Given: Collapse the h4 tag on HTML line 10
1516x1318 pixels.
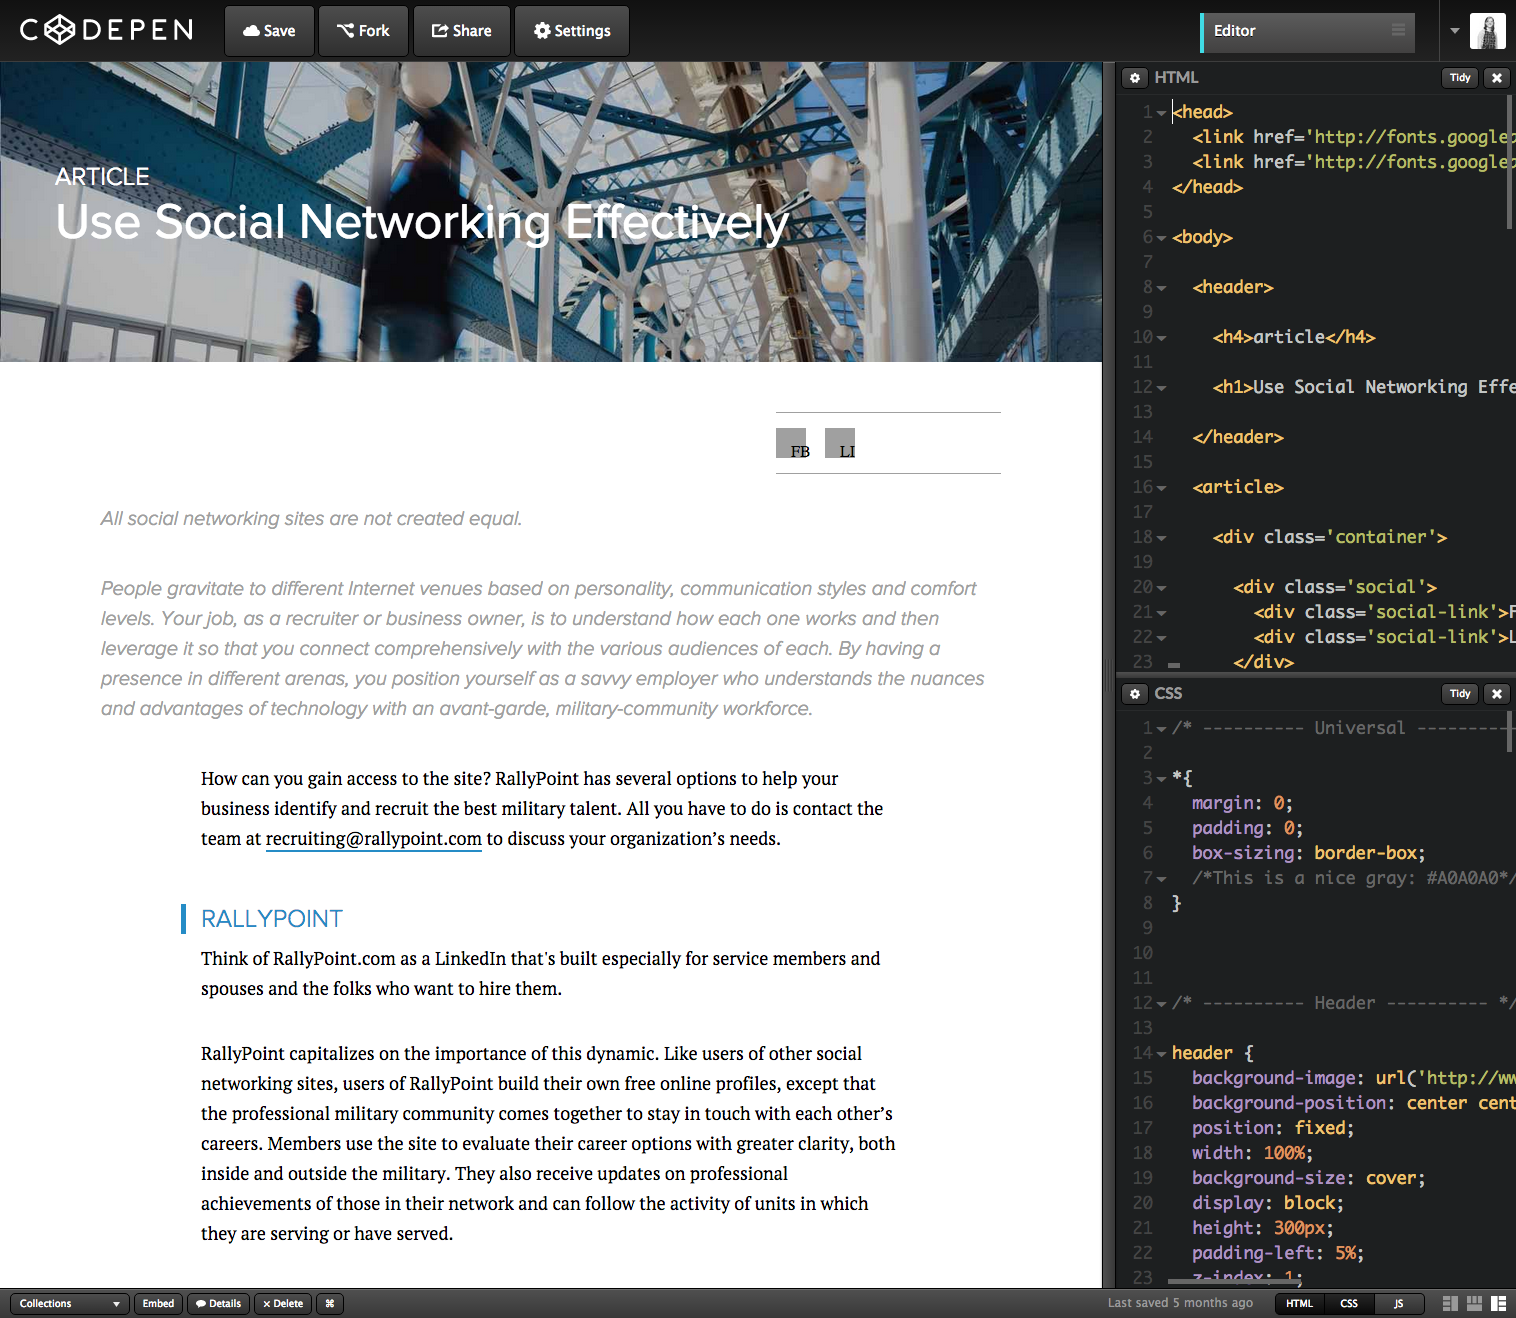Looking at the screenshot, I should point(1161,338).
